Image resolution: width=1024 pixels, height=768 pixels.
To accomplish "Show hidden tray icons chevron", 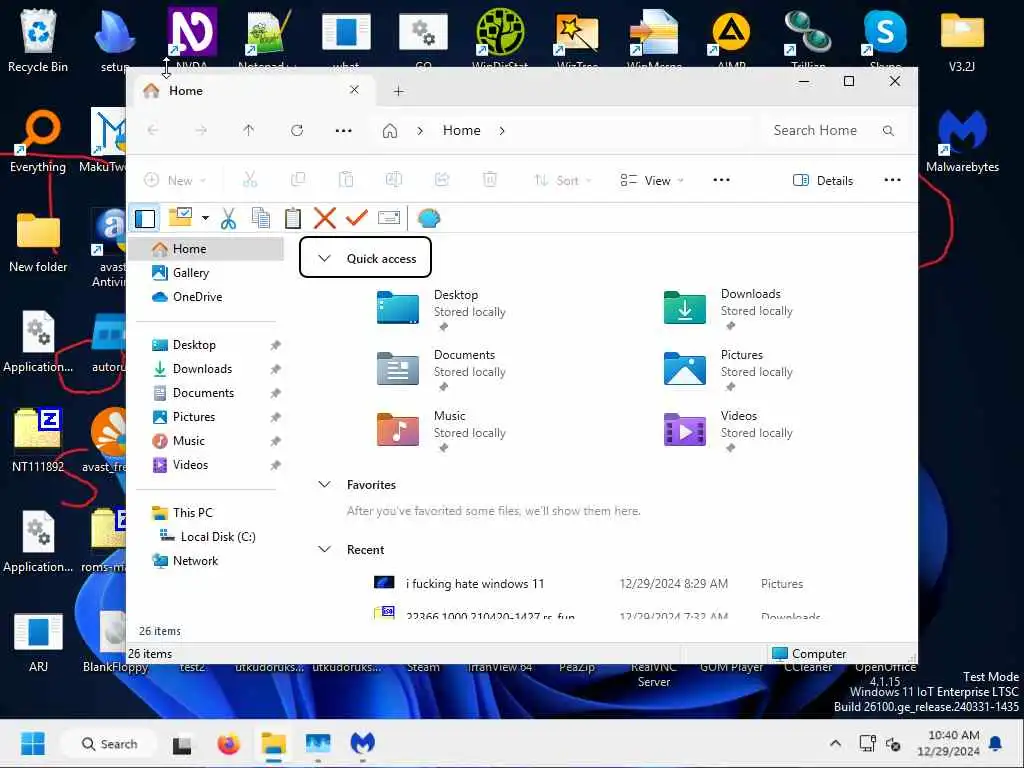I will coord(835,743).
